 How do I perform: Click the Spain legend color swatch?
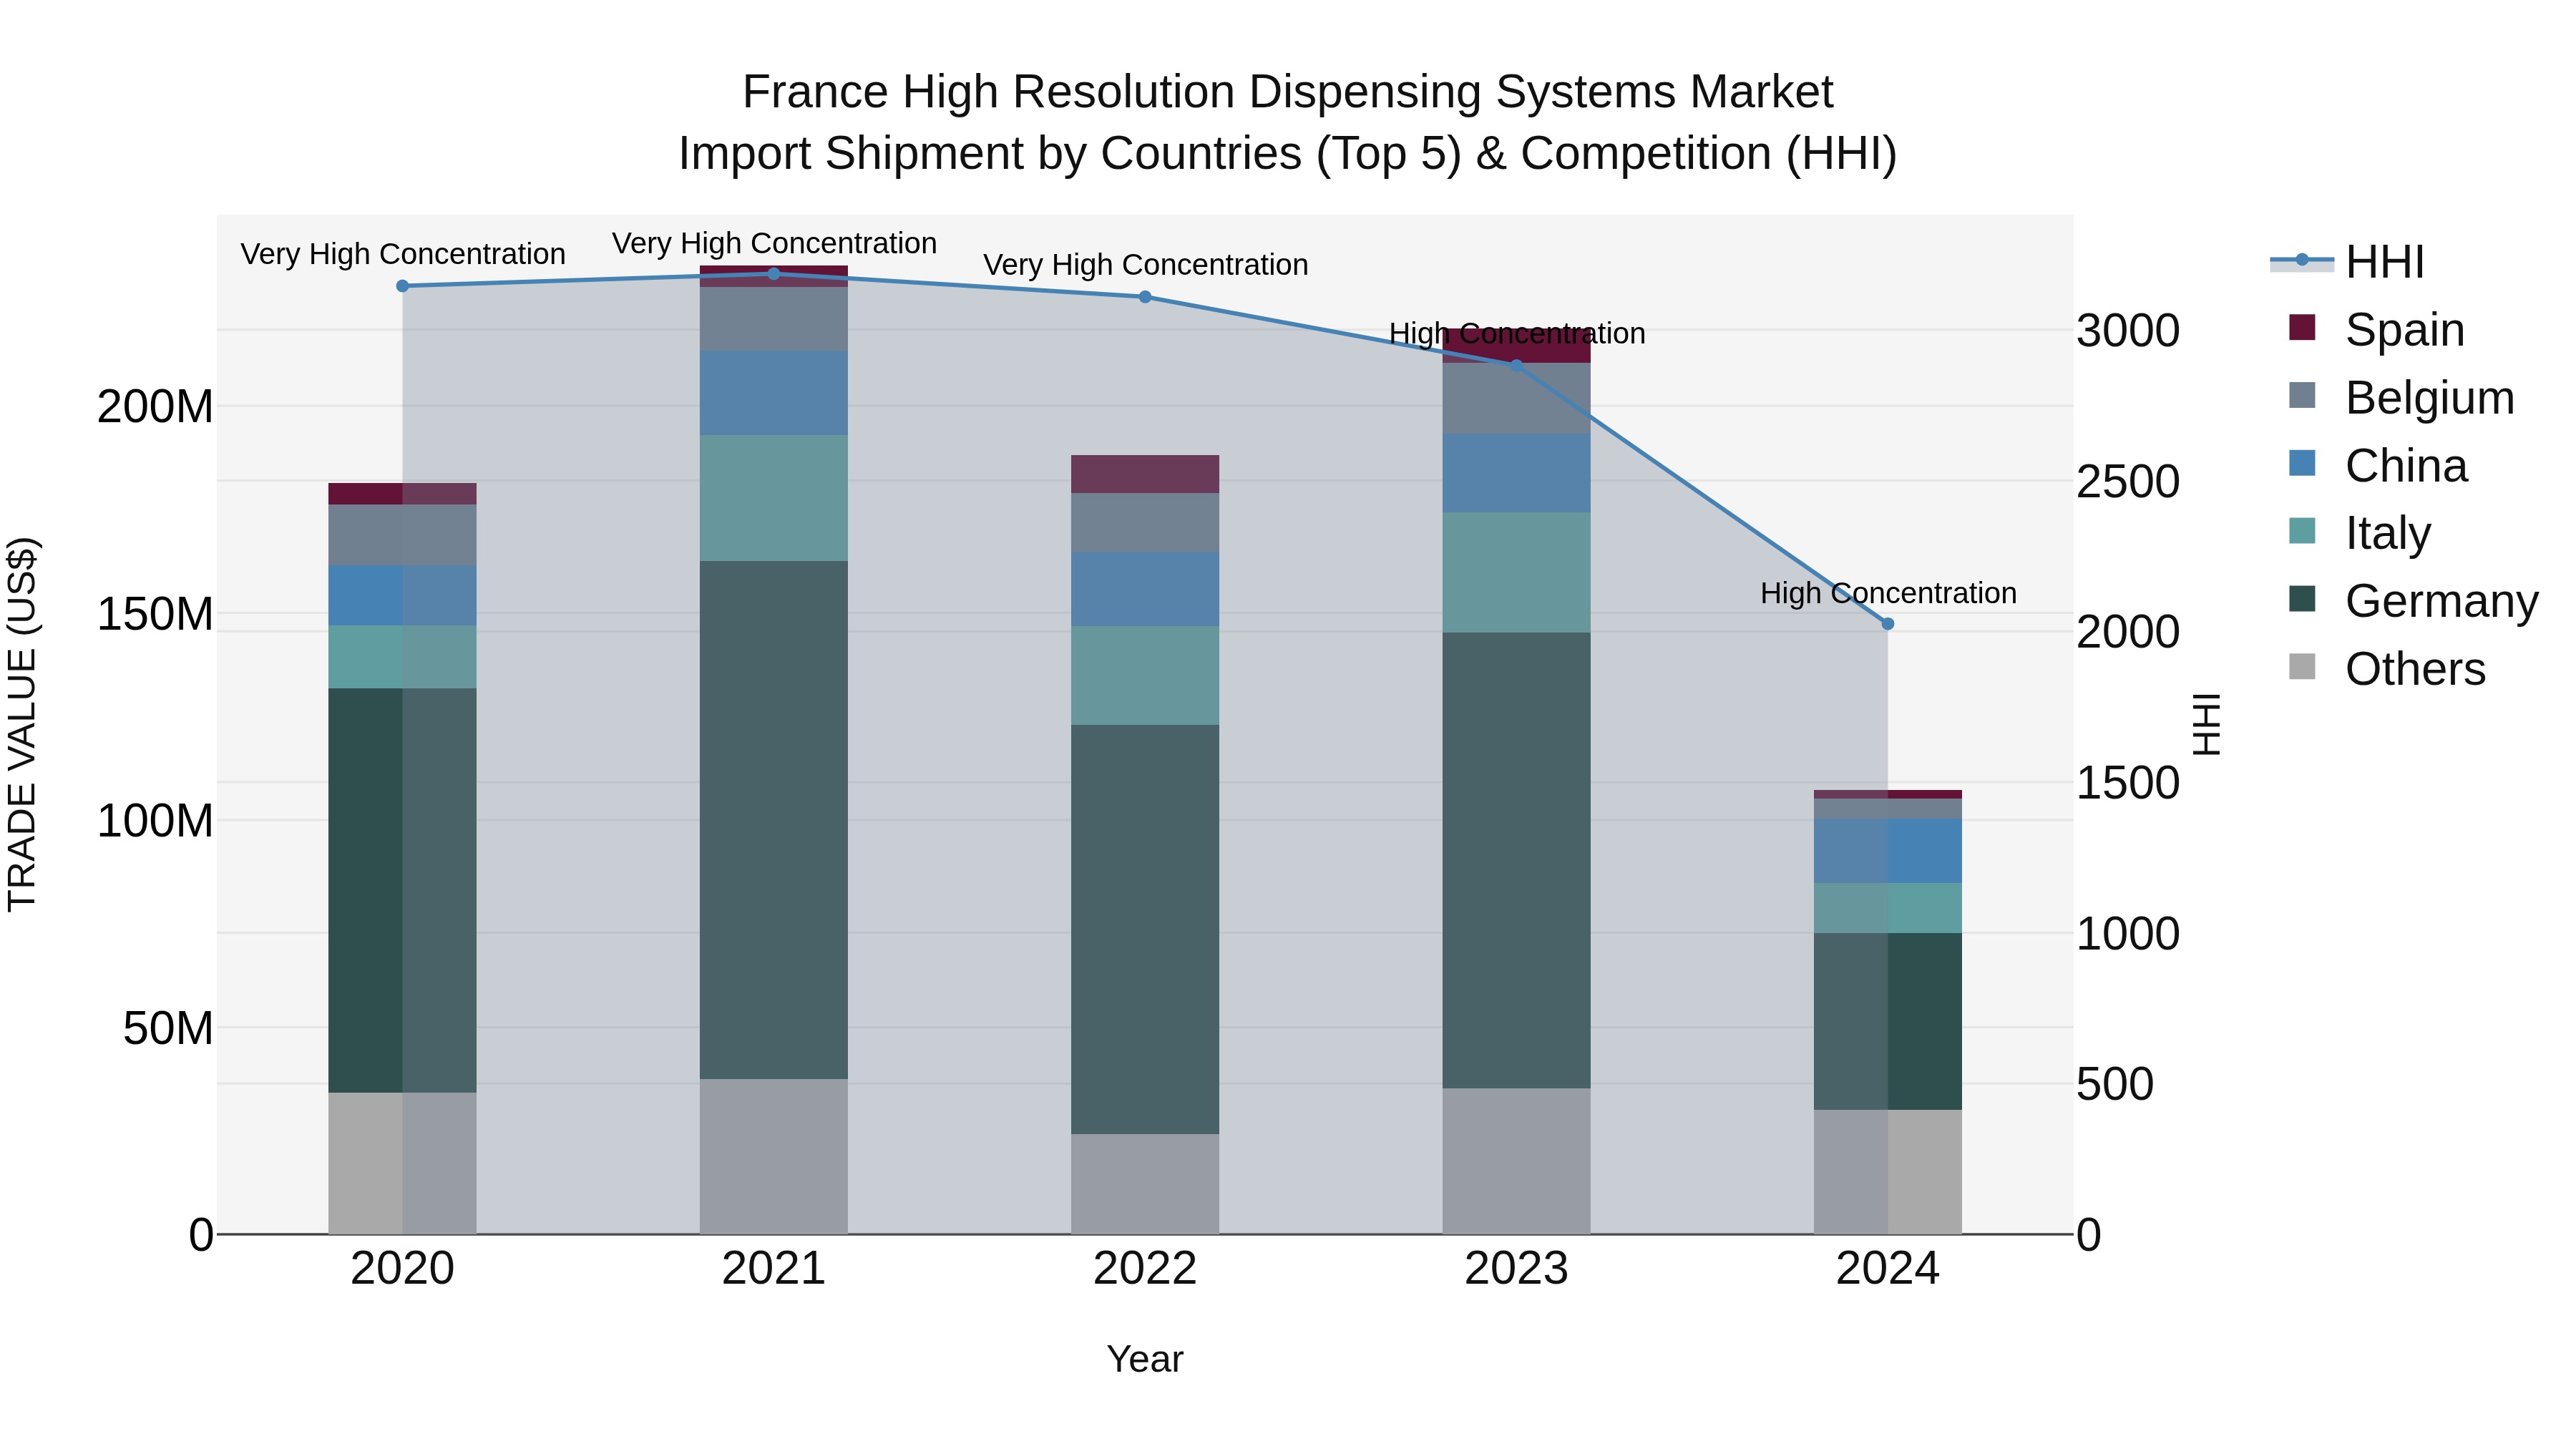click(2302, 328)
